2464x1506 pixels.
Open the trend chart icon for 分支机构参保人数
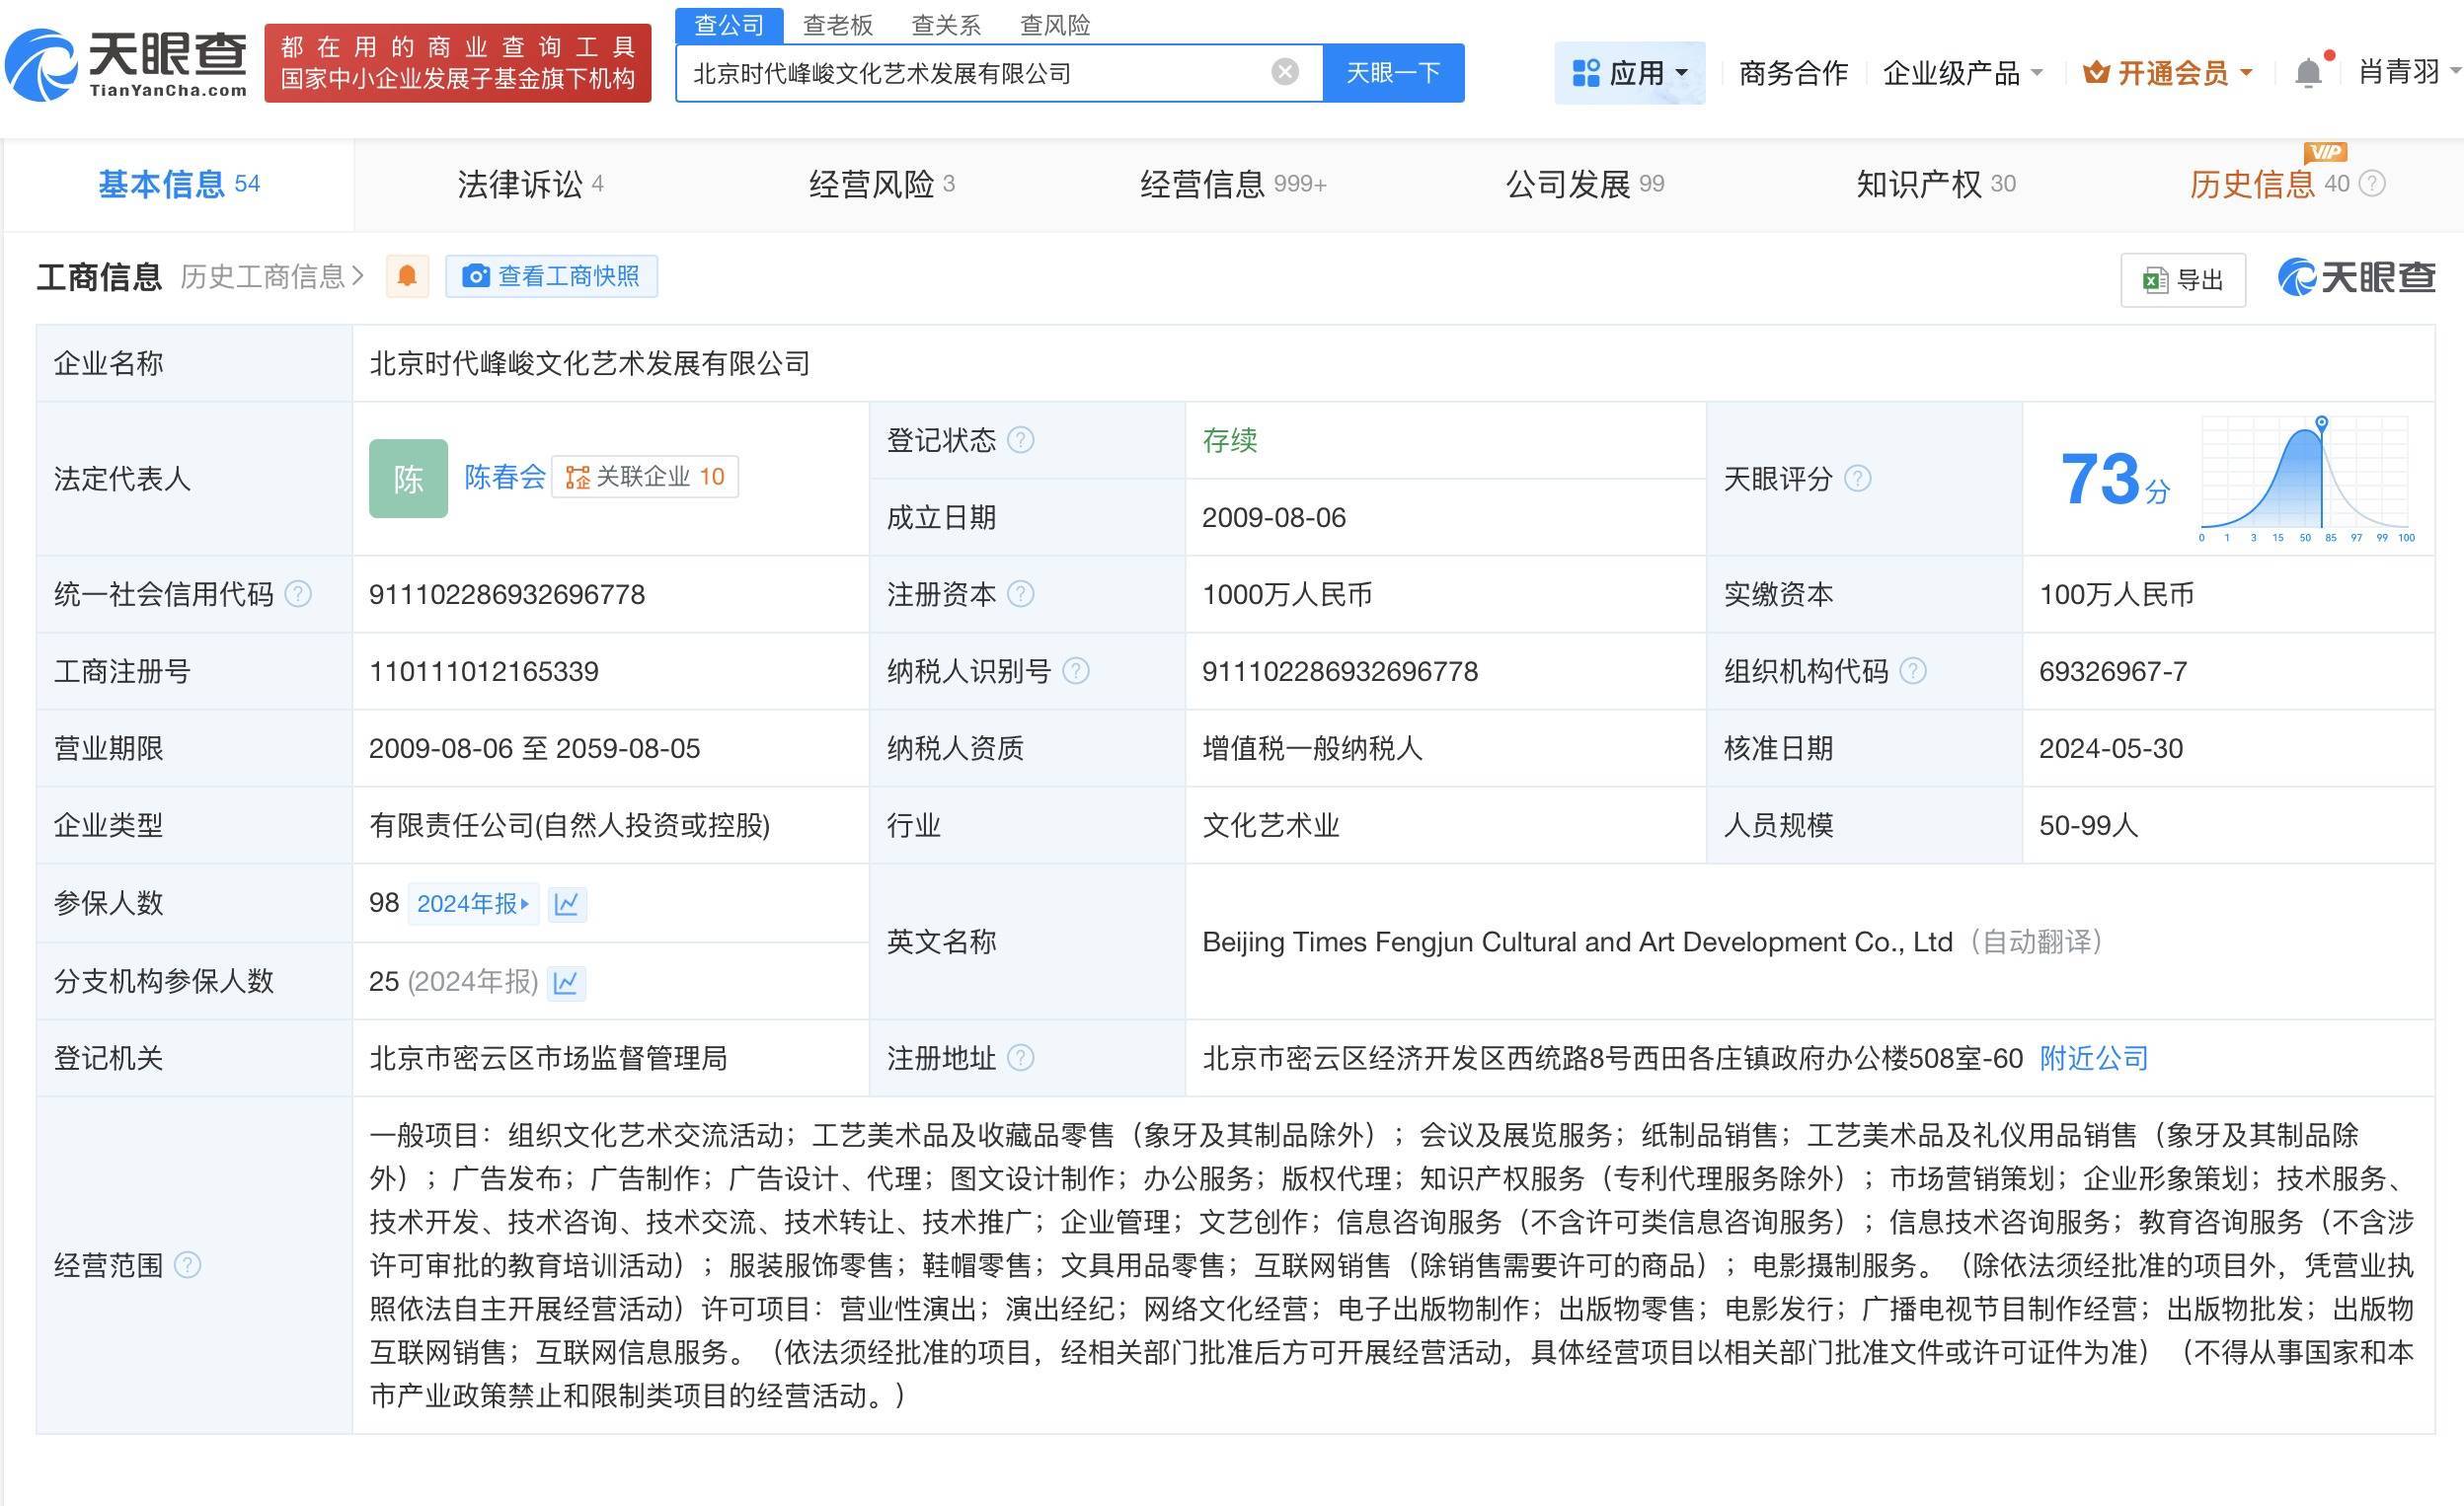tap(566, 982)
